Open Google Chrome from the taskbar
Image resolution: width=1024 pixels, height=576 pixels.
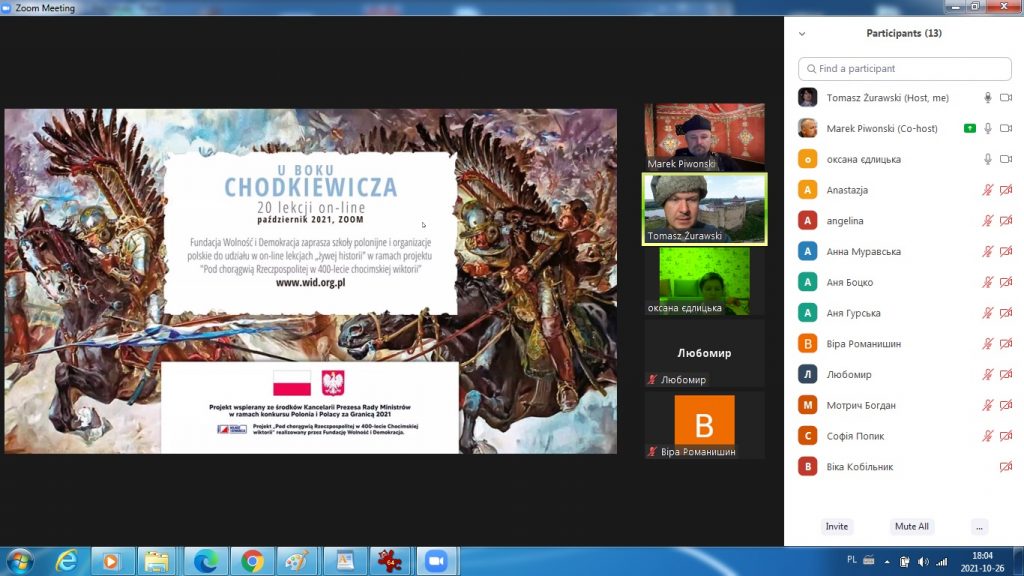(252, 561)
